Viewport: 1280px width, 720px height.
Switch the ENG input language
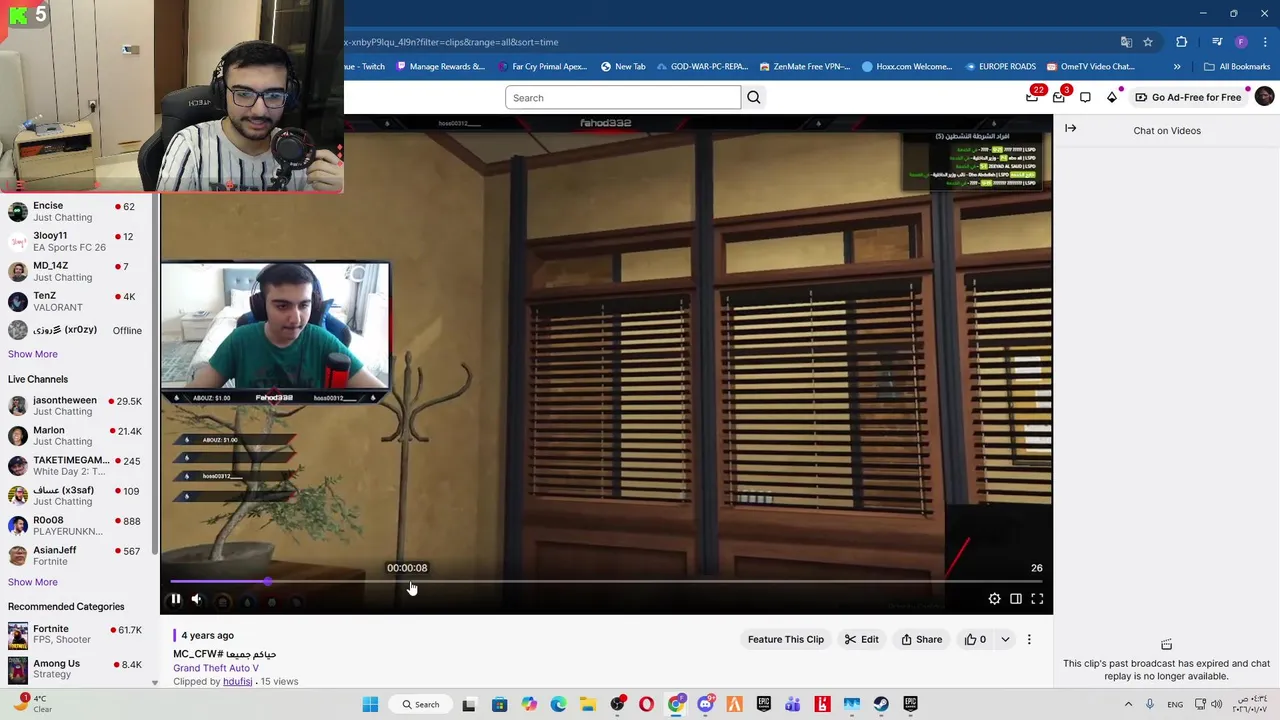pyautogui.click(x=1176, y=704)
